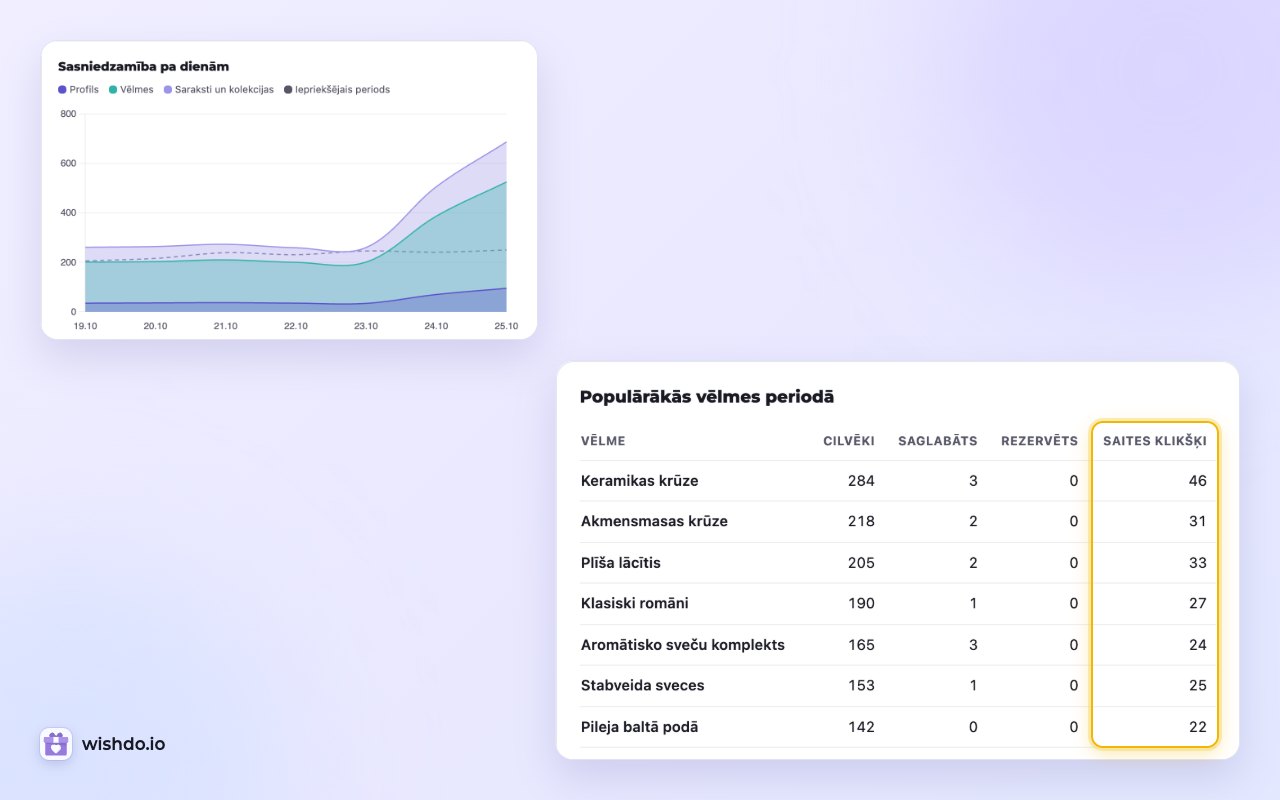The image size is (1280, 800).
Task: Click the 284 people count for Keramikas krūze
Action: point(861,481)
